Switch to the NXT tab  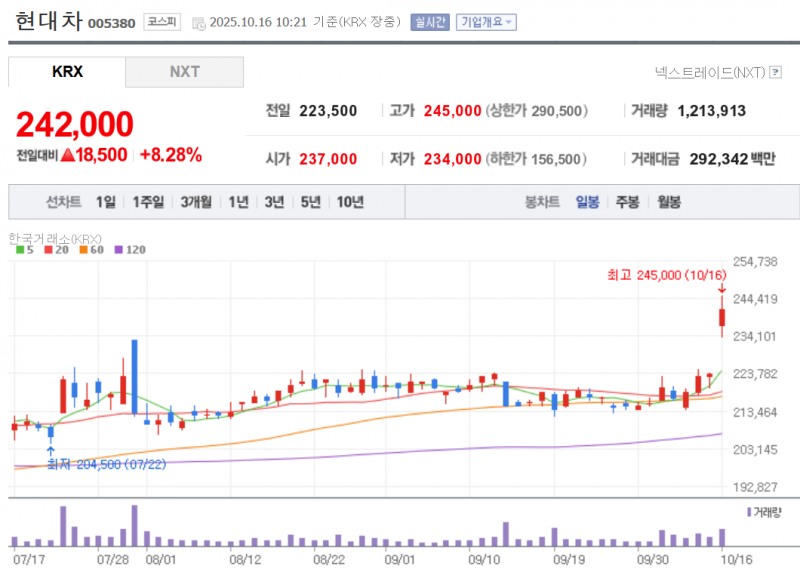[x=184, y=72]
